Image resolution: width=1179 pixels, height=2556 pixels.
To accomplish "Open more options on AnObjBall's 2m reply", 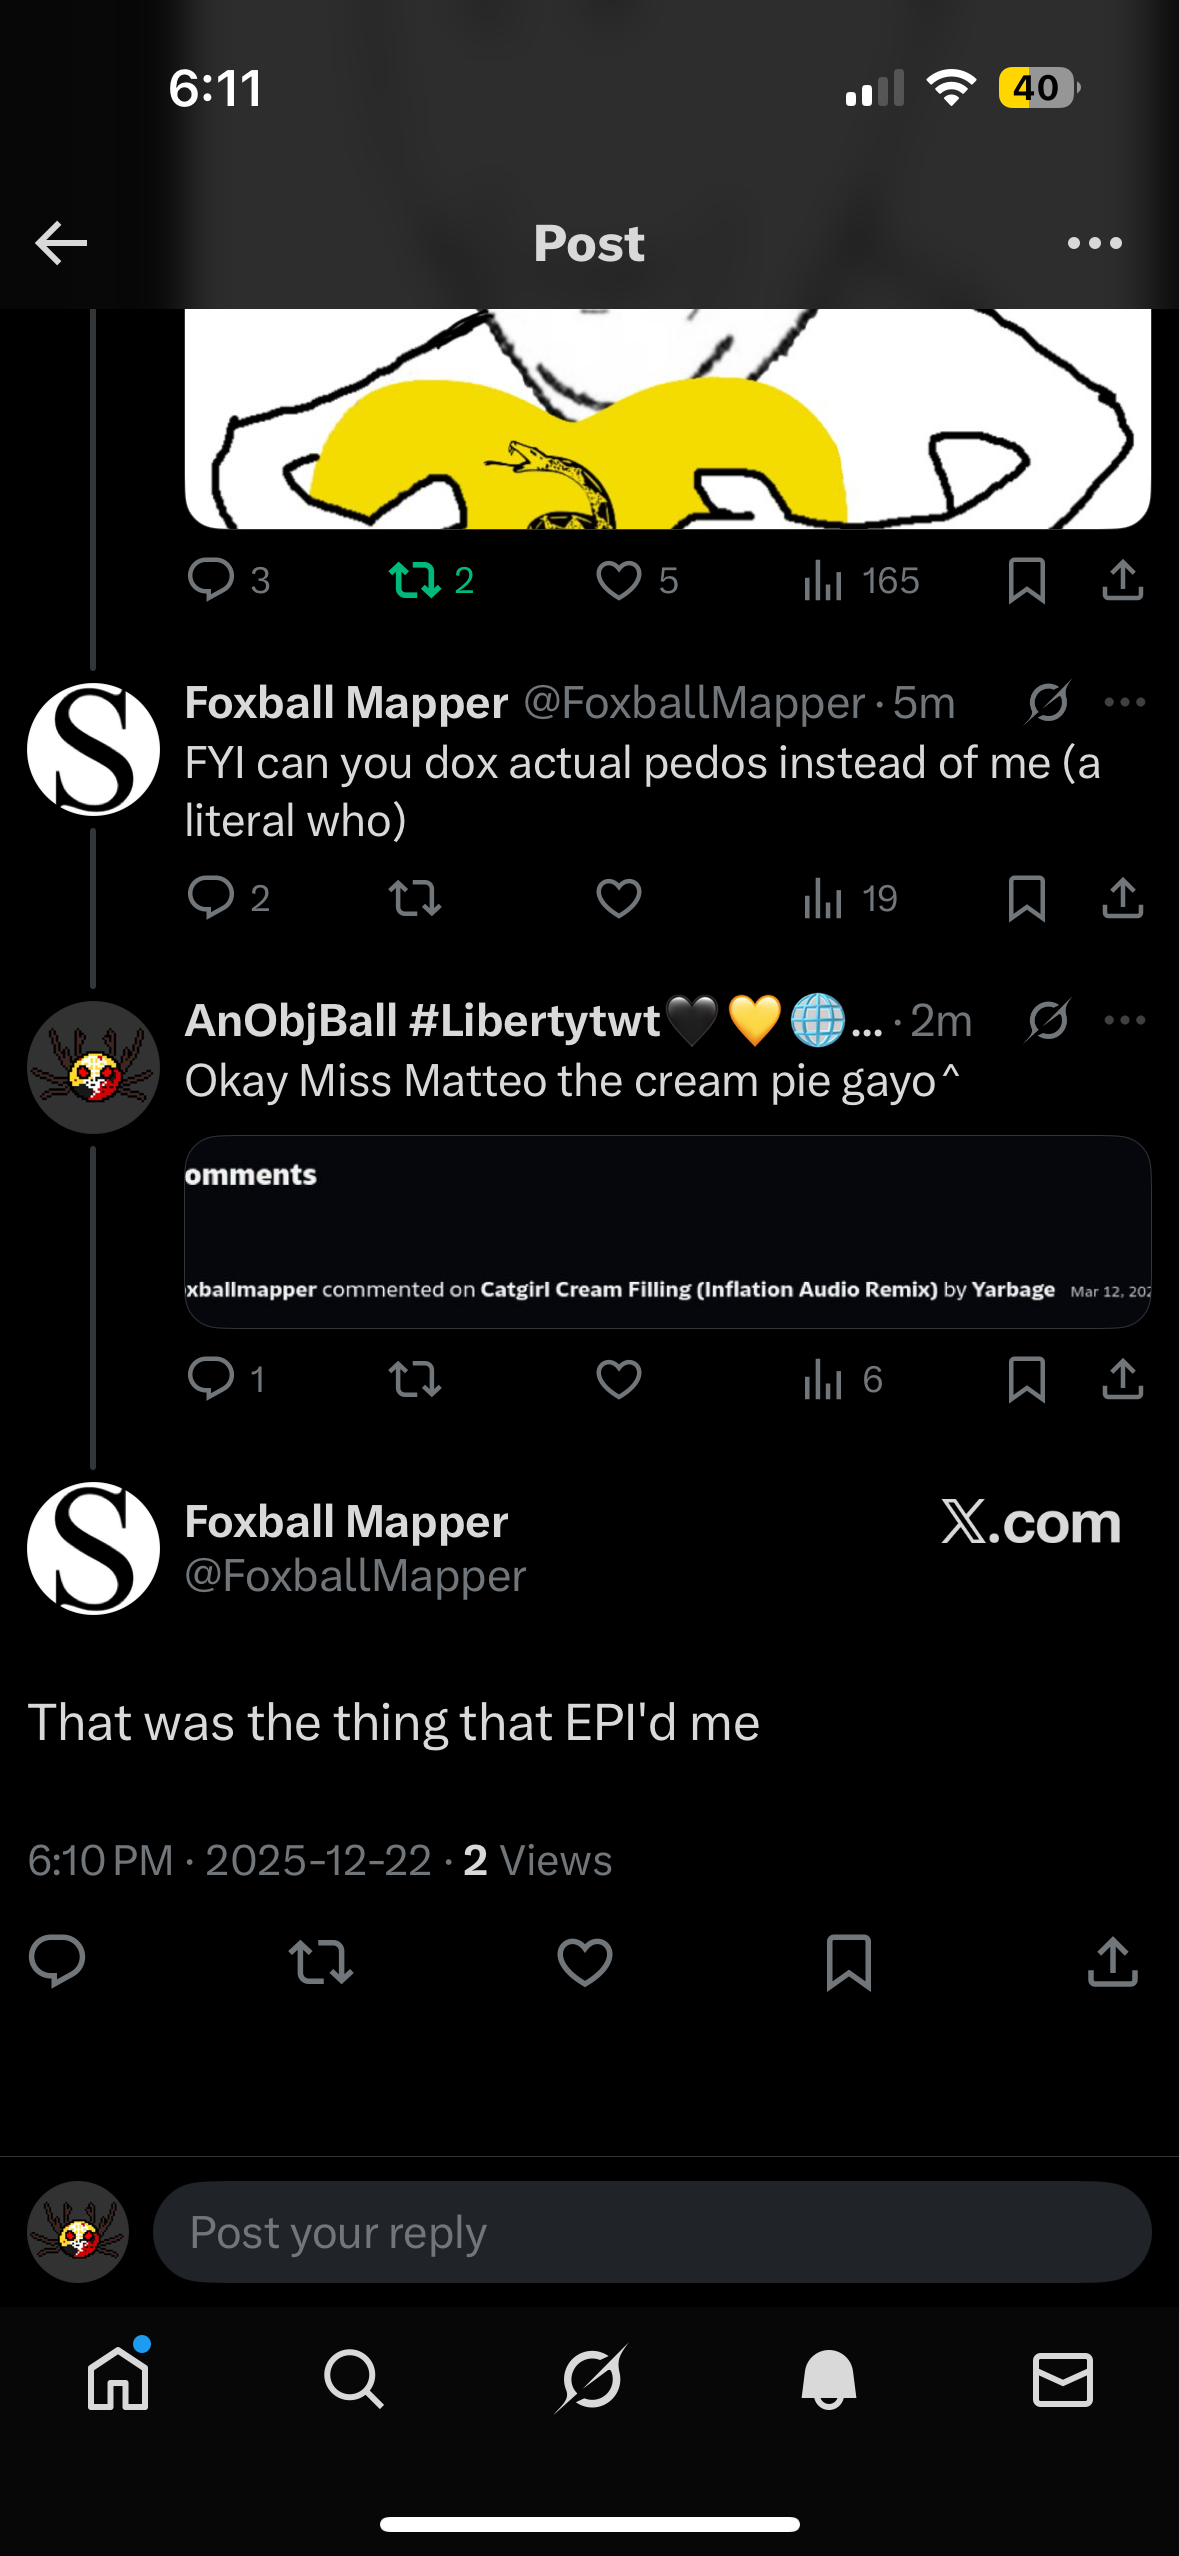I will tap(1124, 1020).
